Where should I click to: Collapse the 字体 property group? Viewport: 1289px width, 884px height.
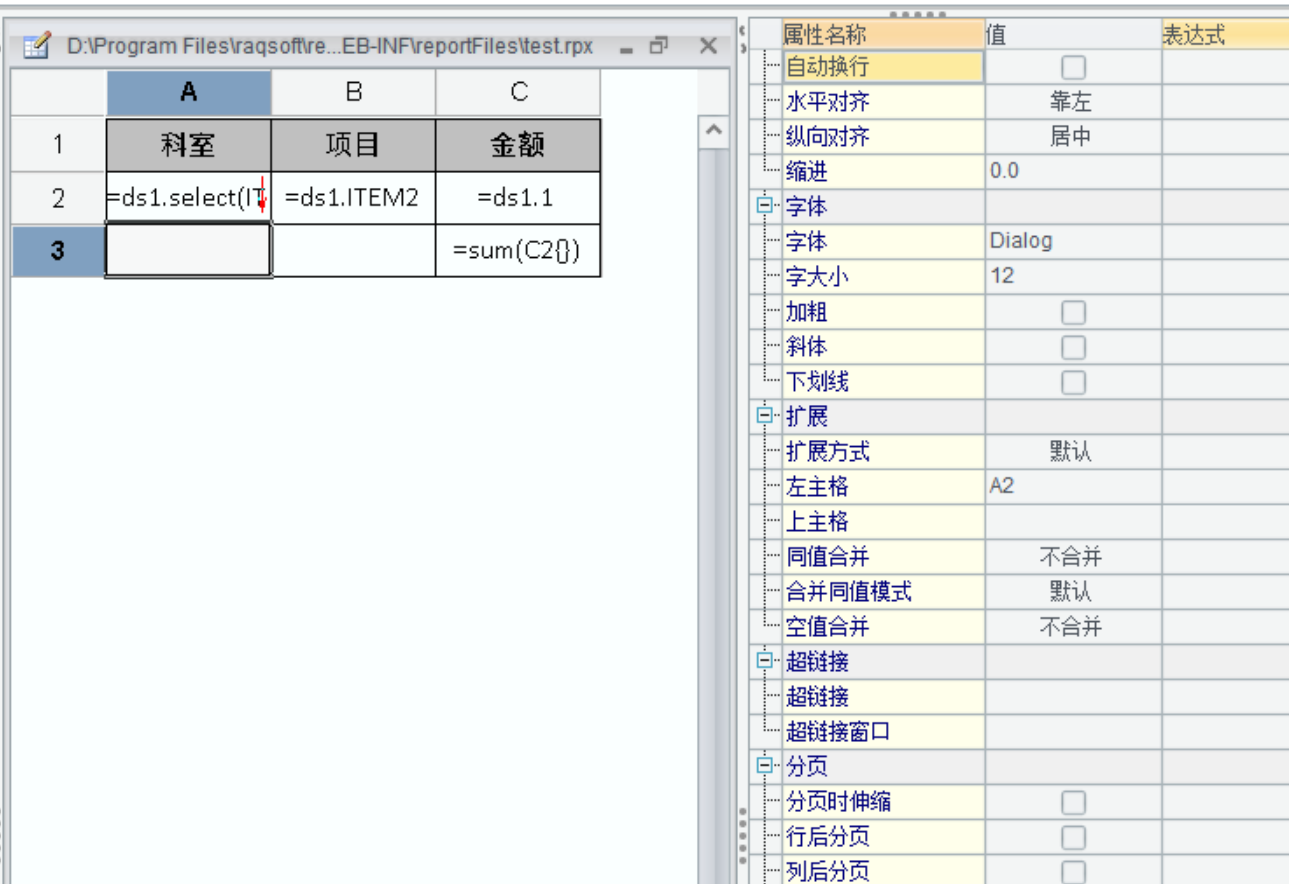pyautogui.click(x=765, y=207)
